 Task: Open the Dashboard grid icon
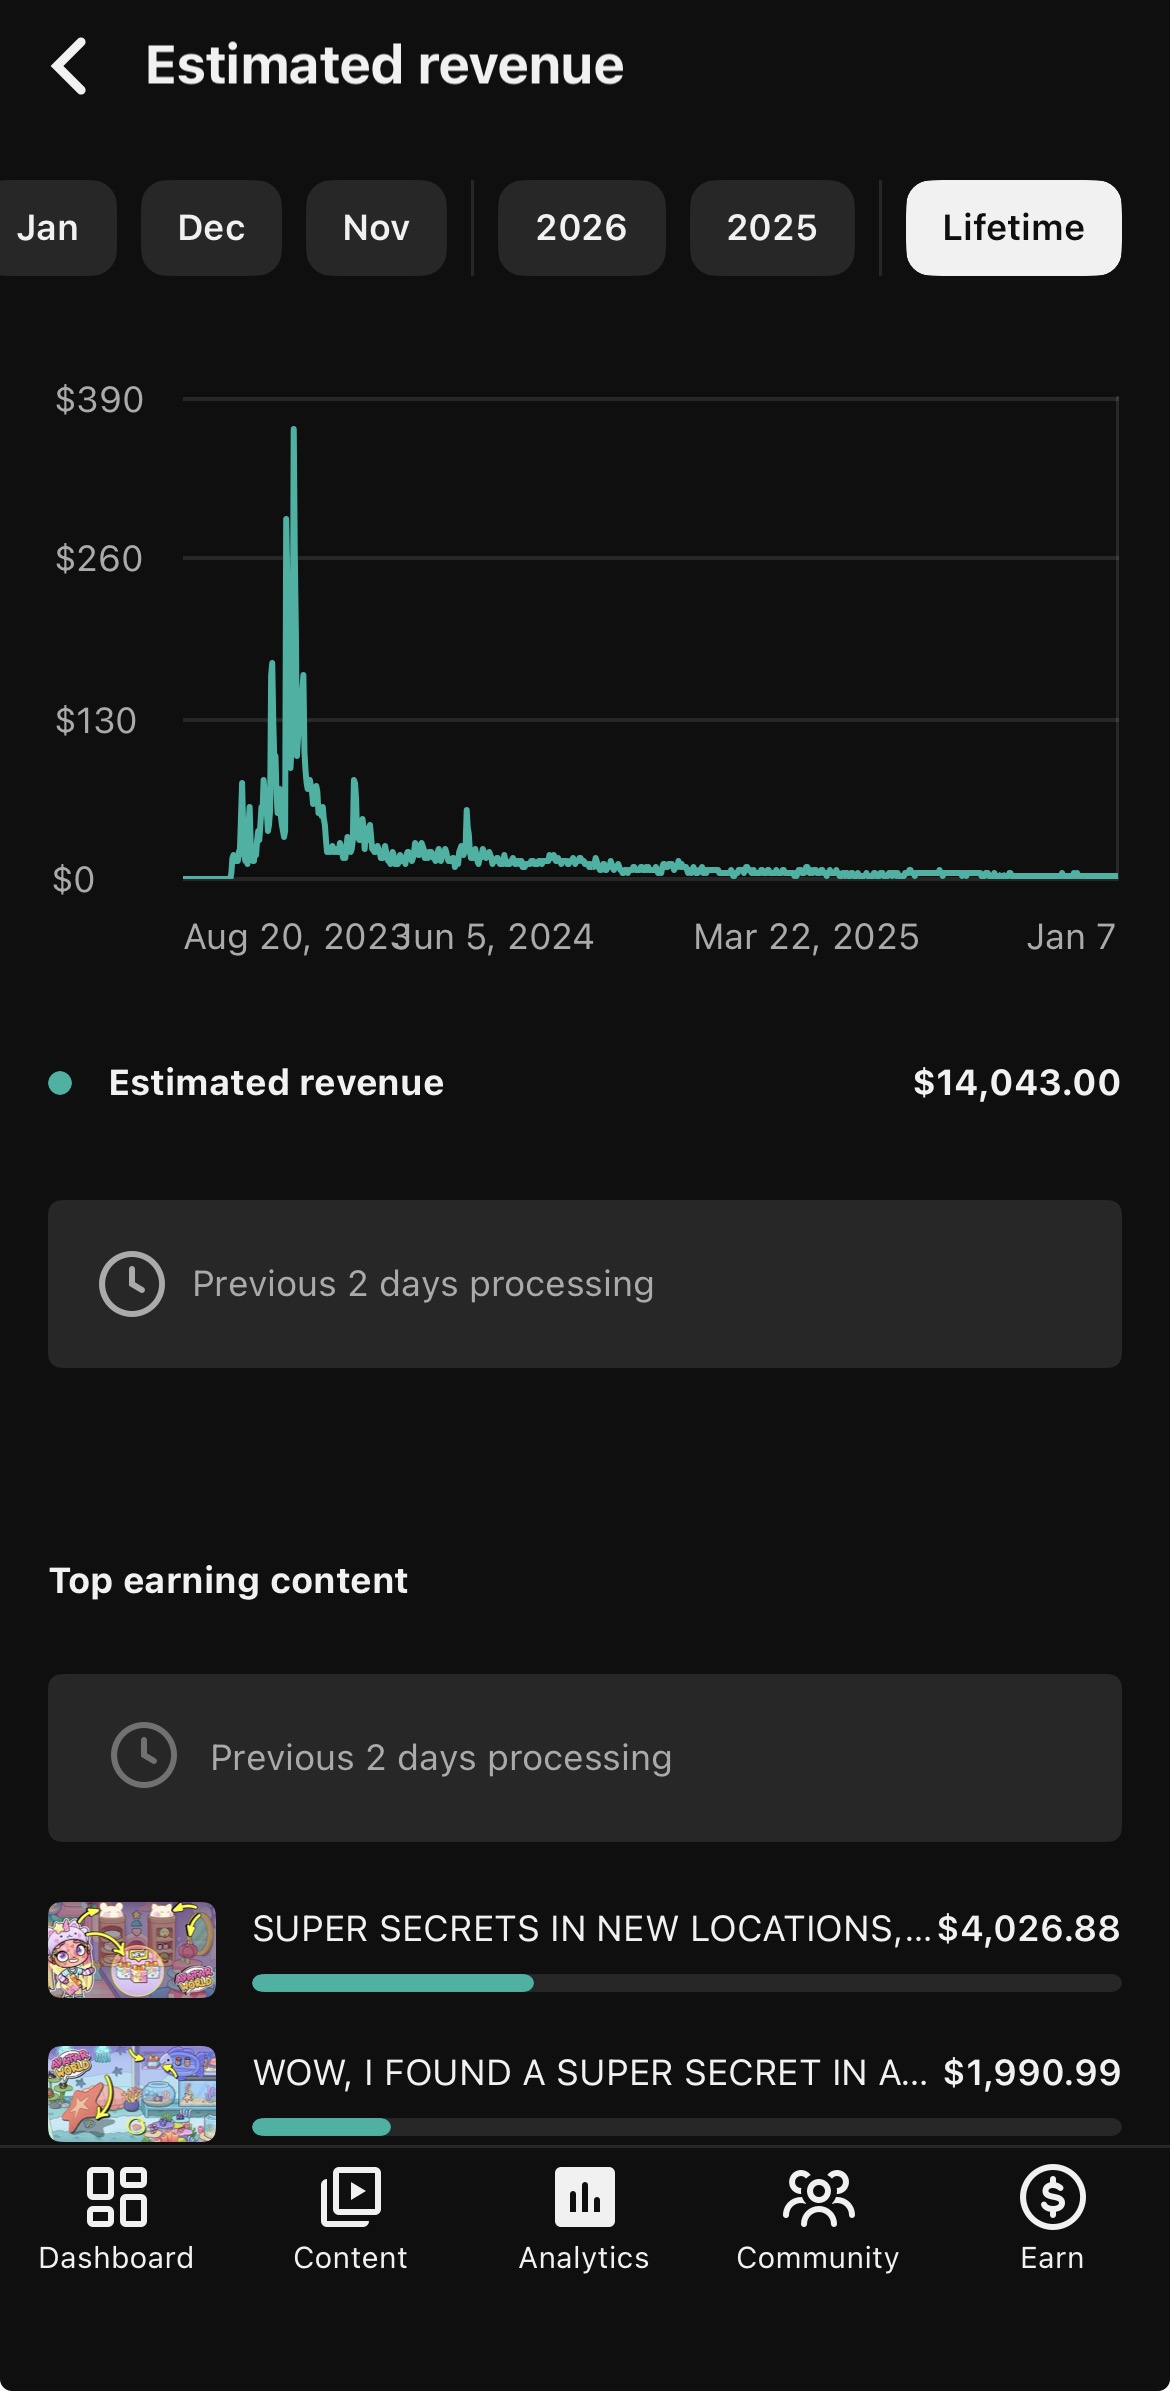(x=117, y=2197)
